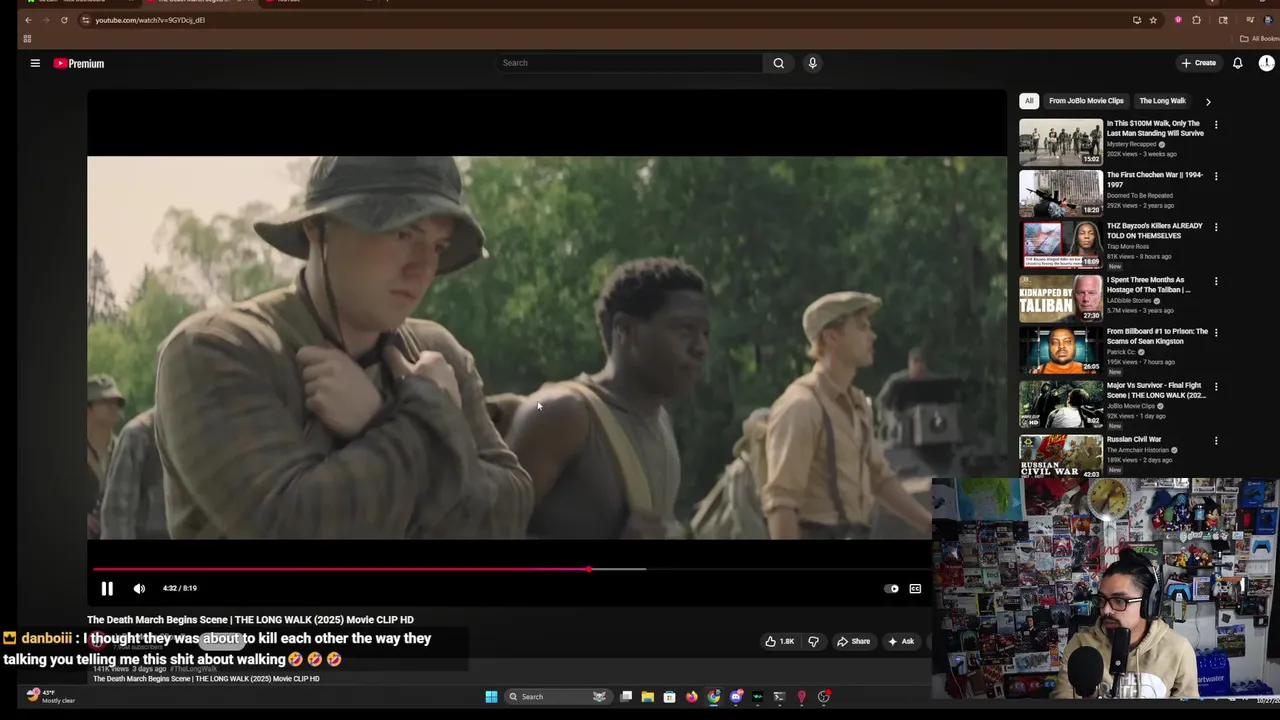Open options for THZ Bayzoo's Killers video

point(1216,227)
